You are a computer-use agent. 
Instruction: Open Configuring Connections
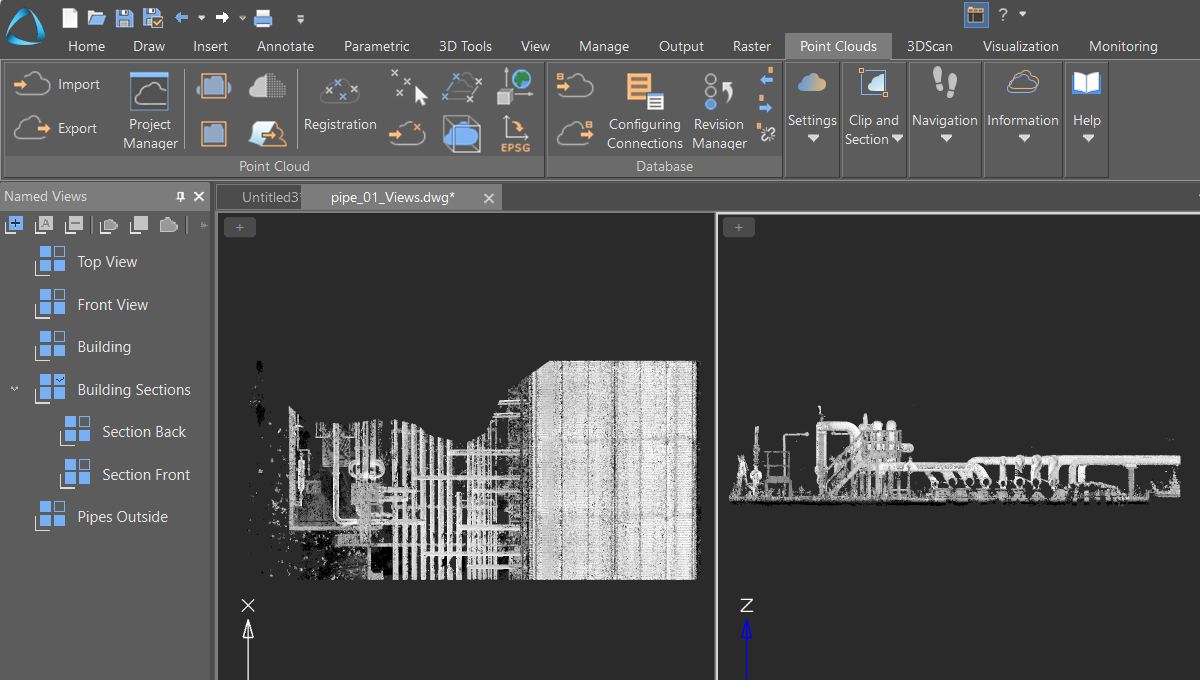click(644, 110)
